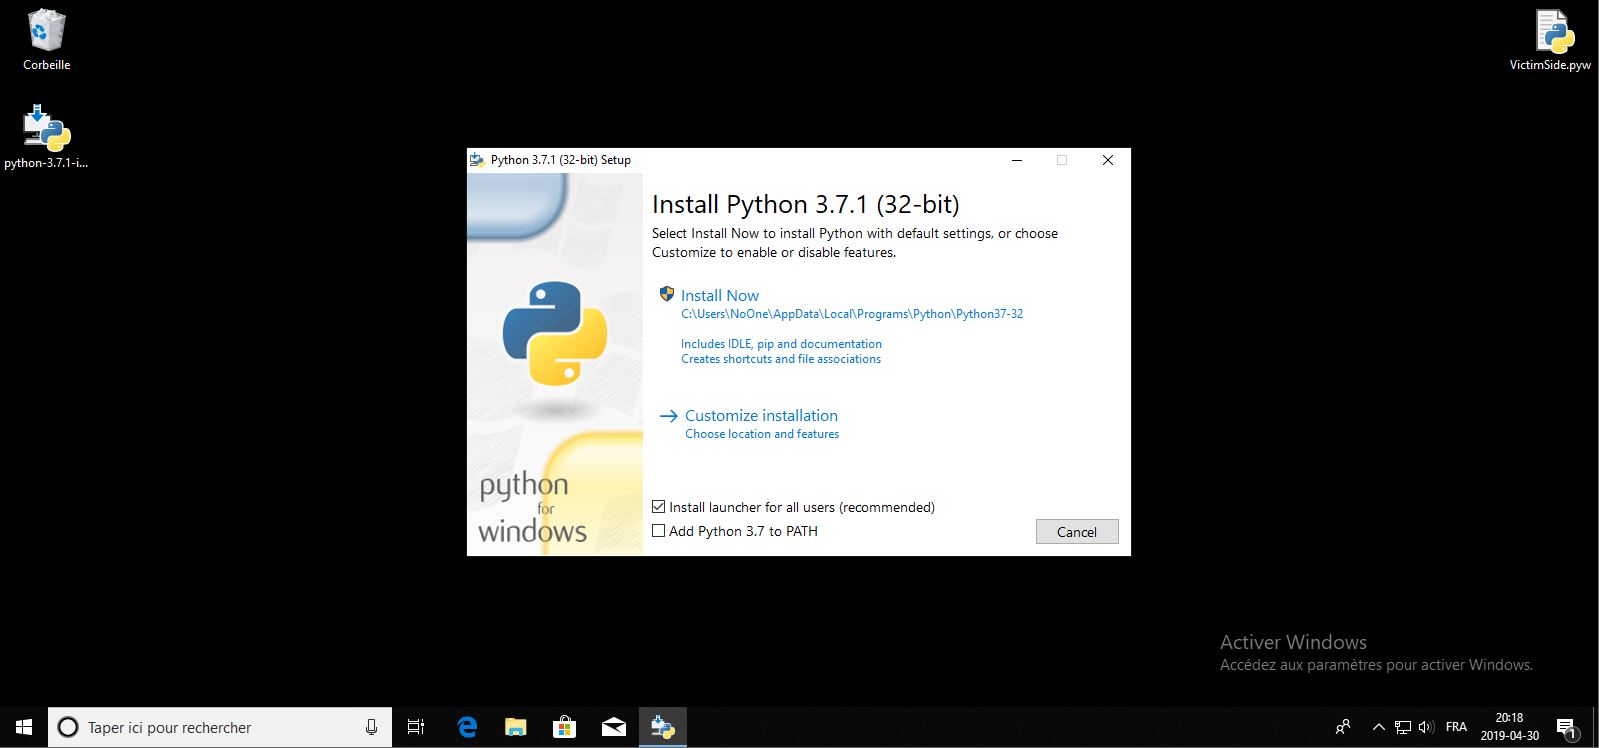Click the C:\Users\NoOne install path text

point(852,314)
